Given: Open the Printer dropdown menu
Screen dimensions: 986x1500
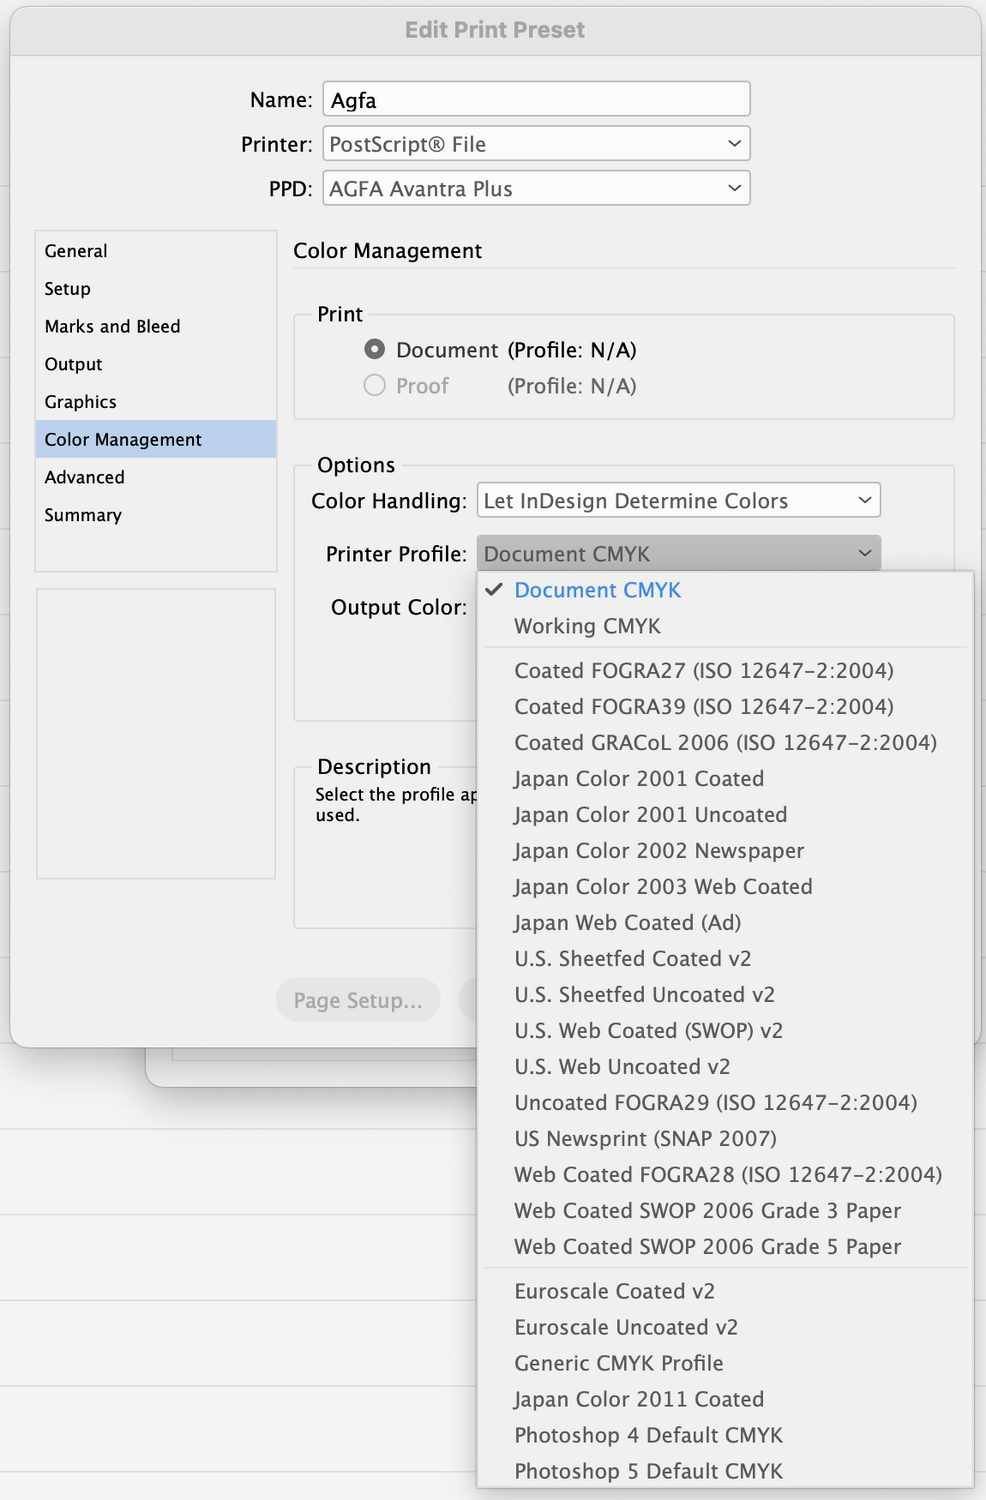Looking at the screenshot, I should [x=536, y=144].
